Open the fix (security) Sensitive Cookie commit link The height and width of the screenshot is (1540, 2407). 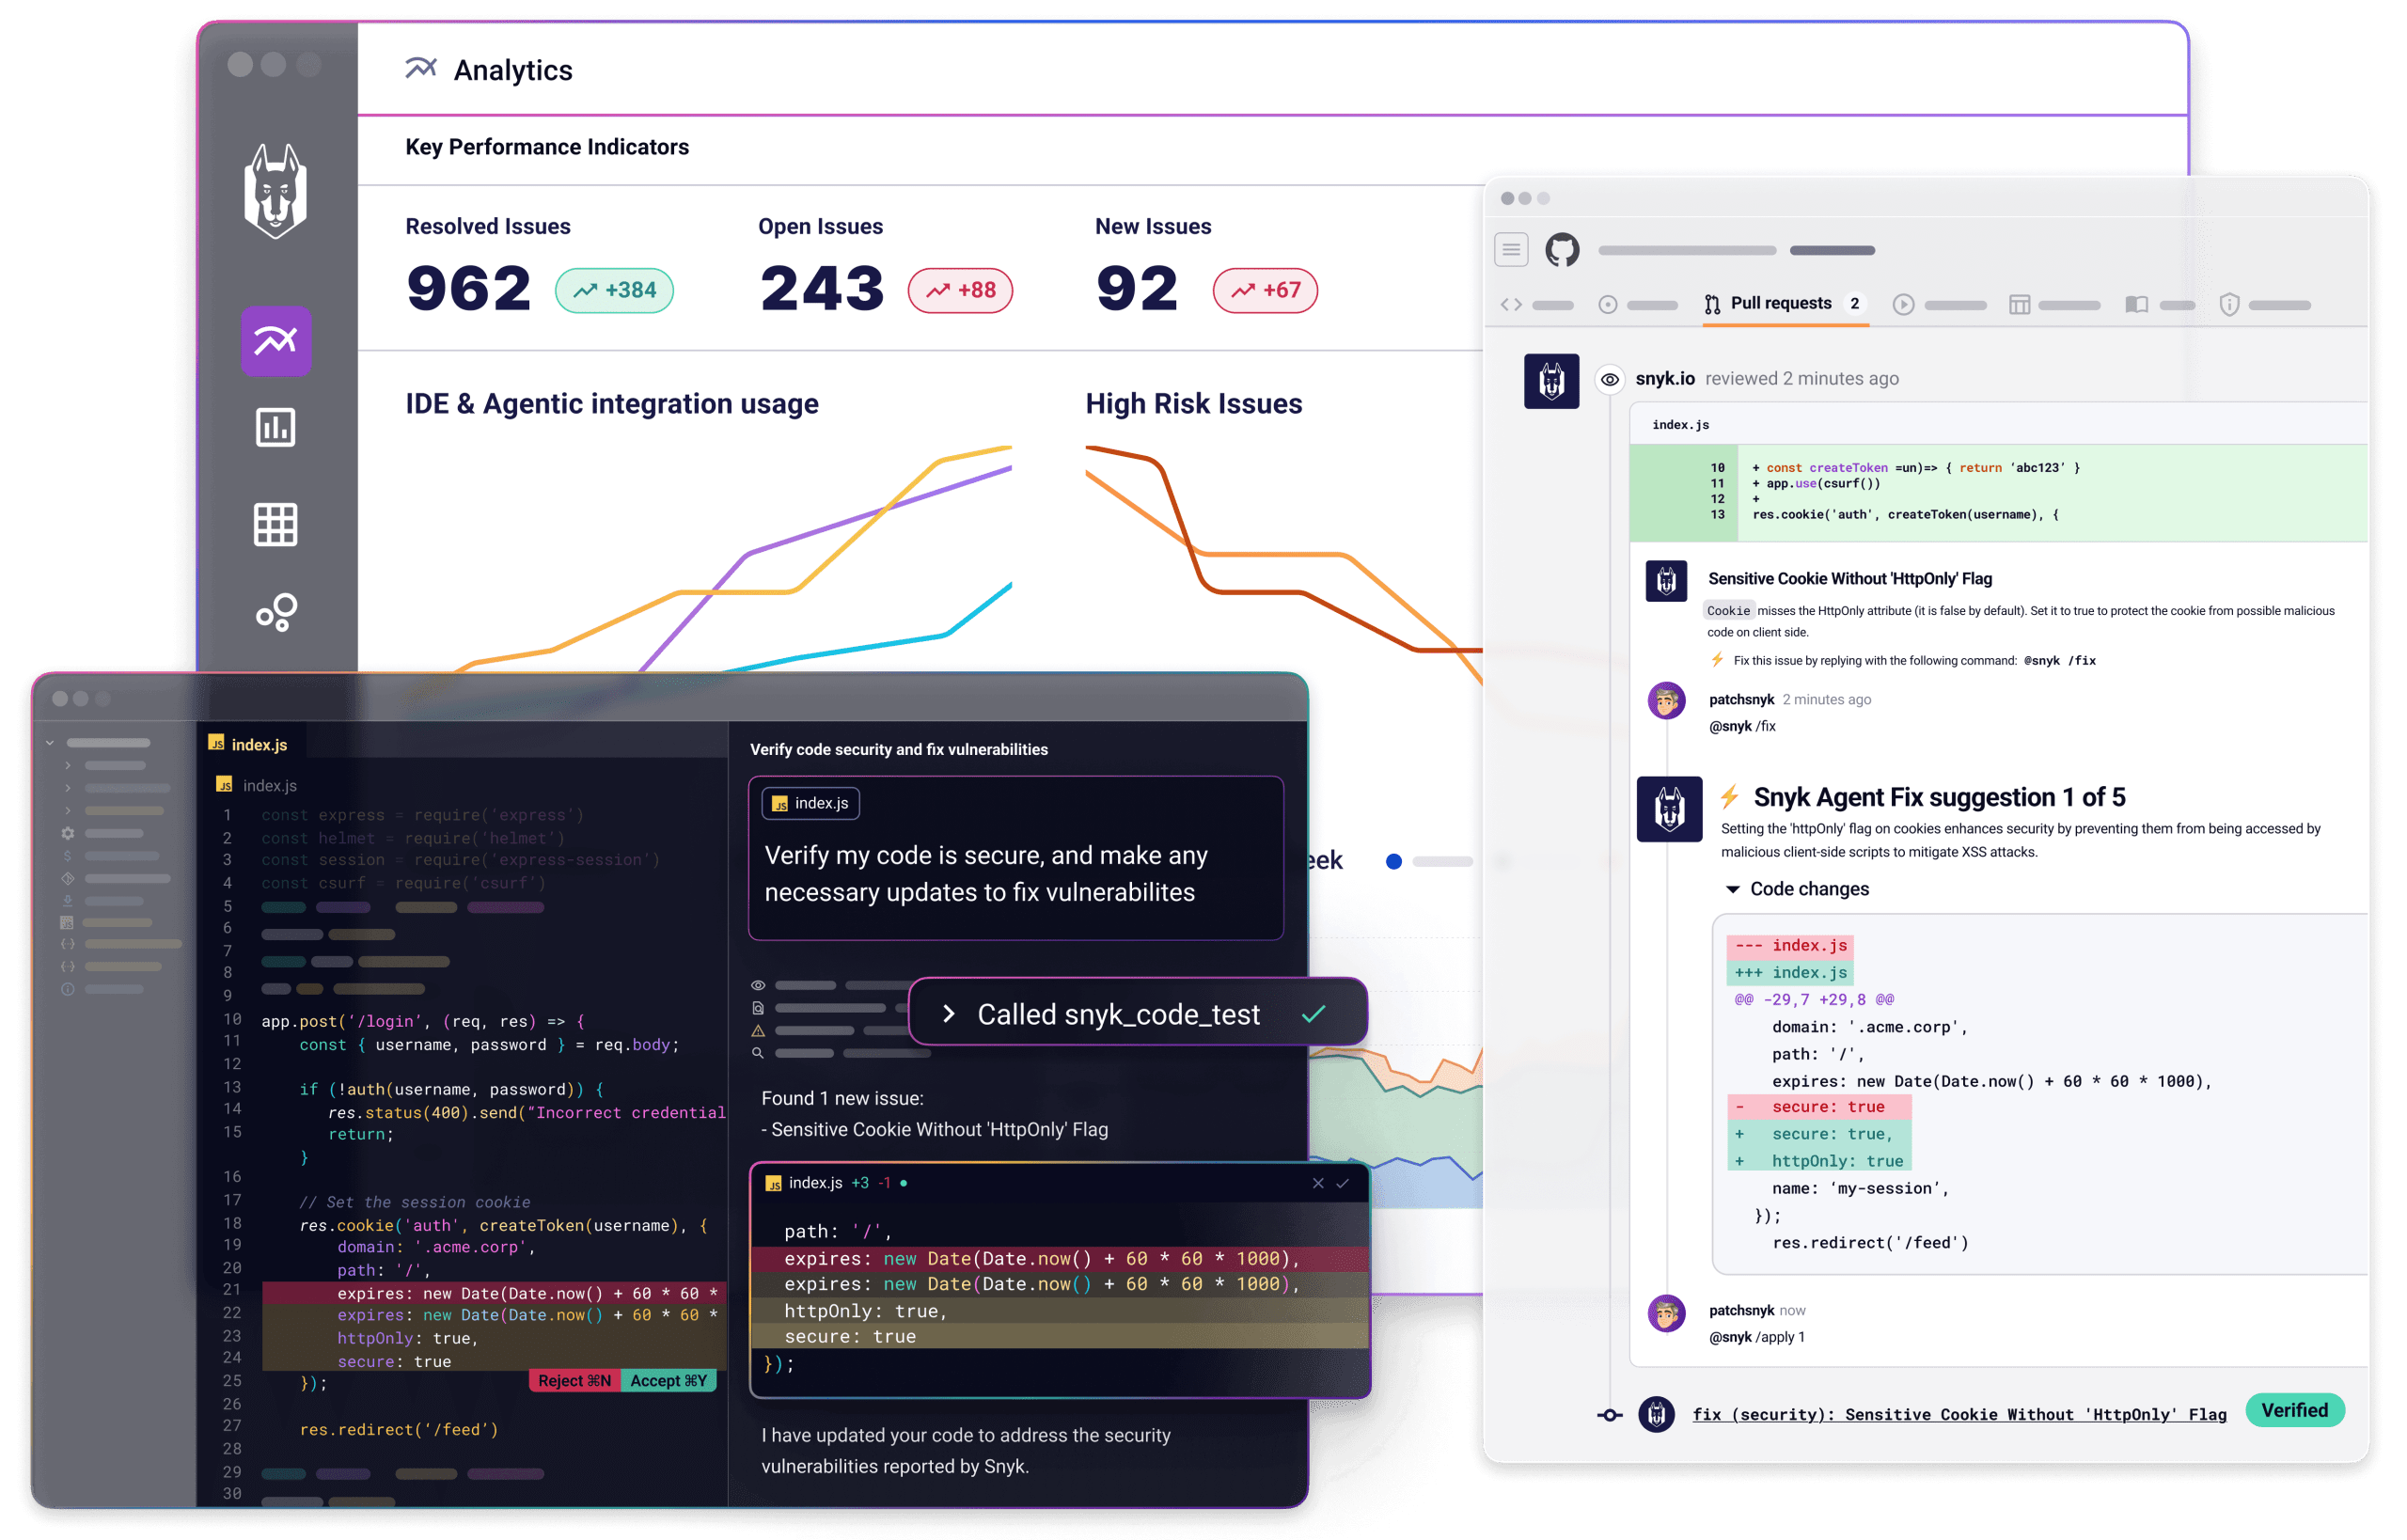(1958, 1414)
